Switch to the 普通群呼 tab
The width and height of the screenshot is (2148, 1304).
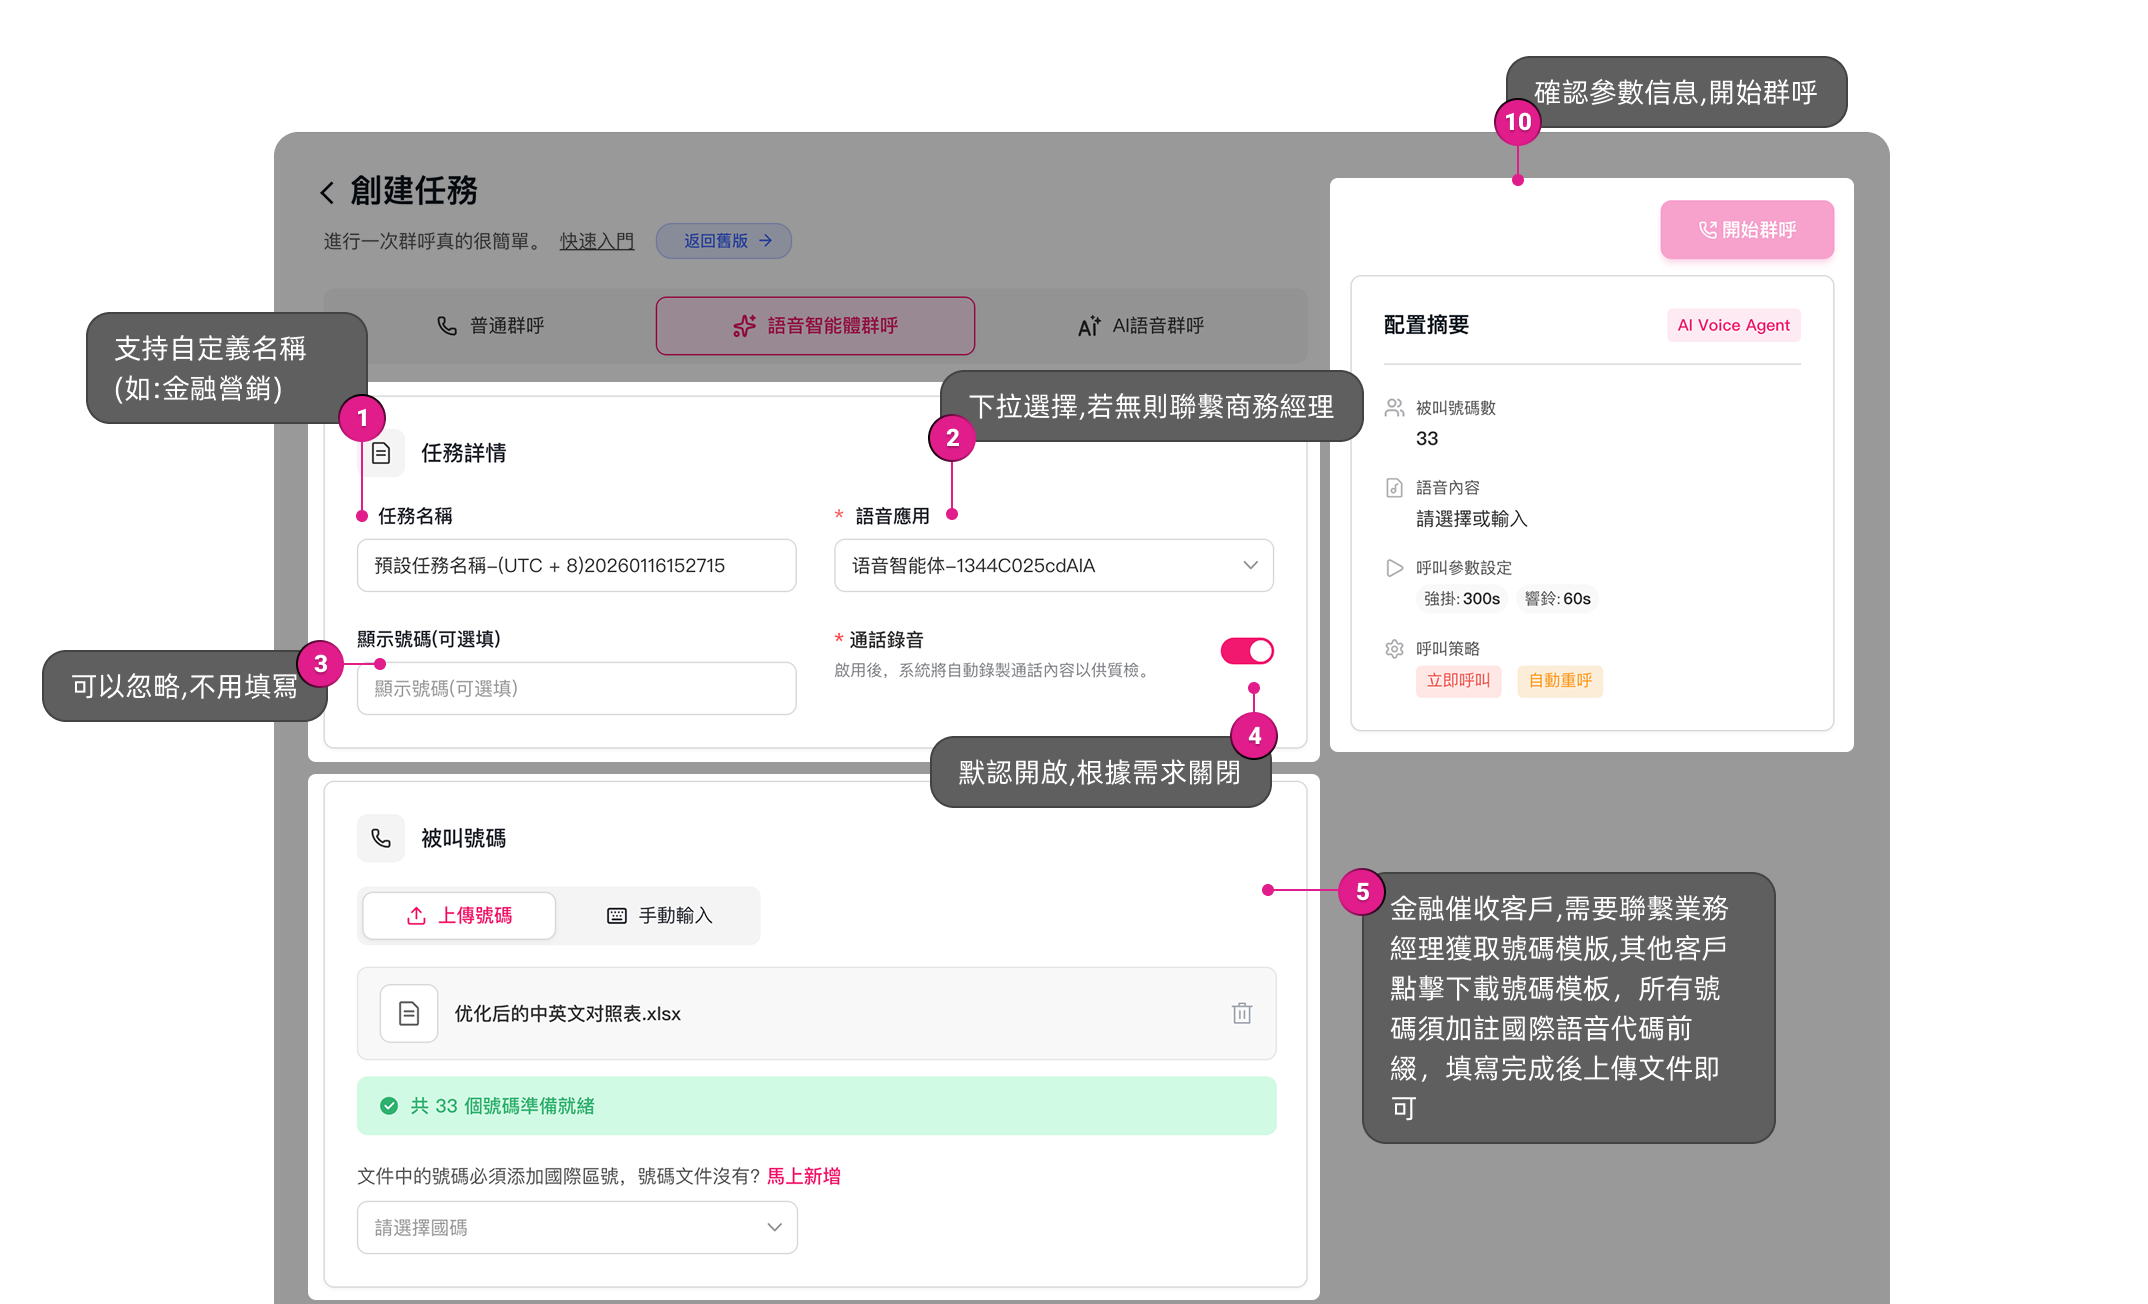[491, 326]
